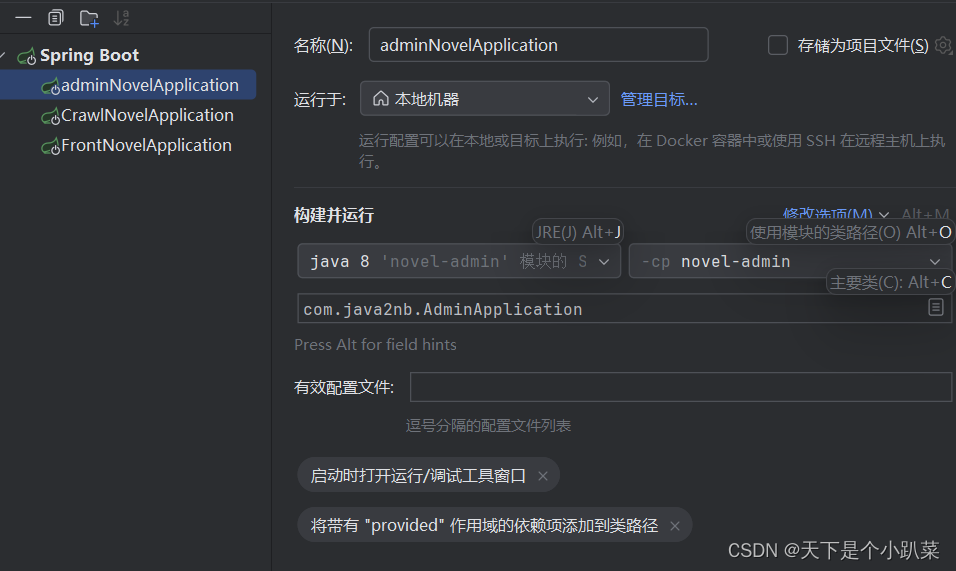
Task: Click the 有效配置文件 input field
Action: (680, 387)
